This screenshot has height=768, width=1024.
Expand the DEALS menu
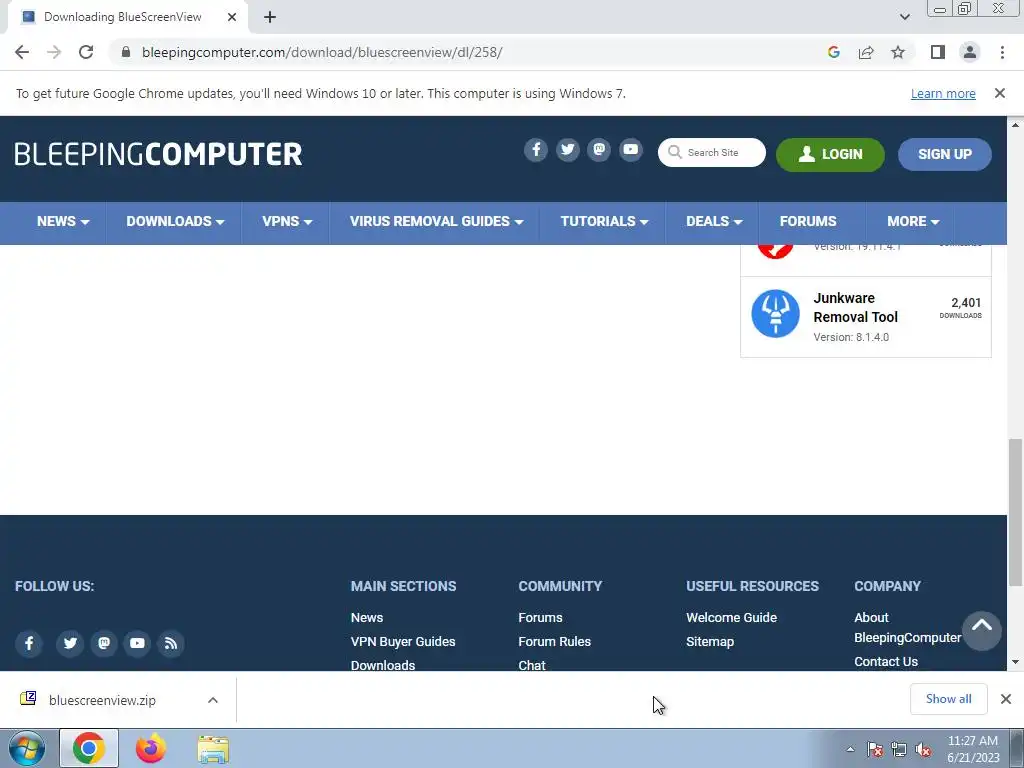[714, 221]
